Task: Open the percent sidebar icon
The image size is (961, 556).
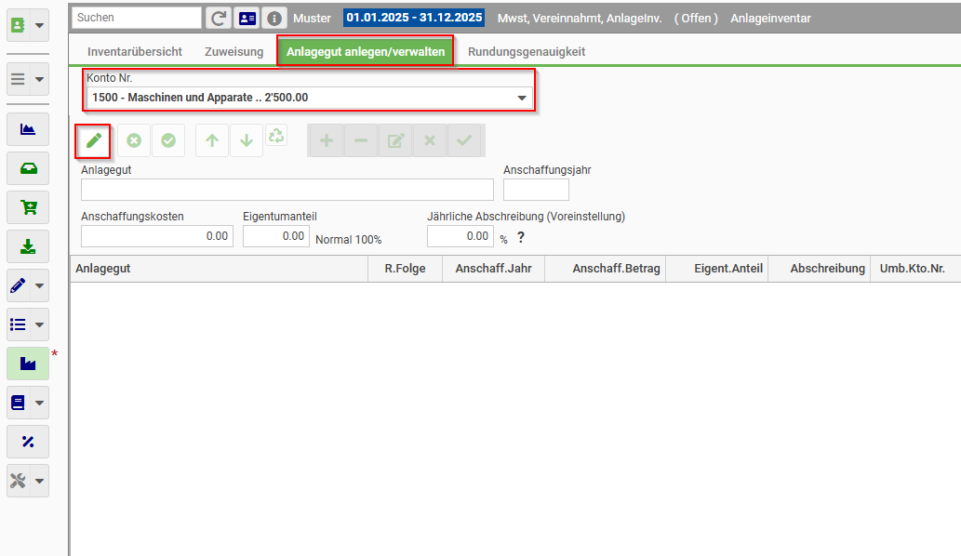Action: tap(28, 441)
